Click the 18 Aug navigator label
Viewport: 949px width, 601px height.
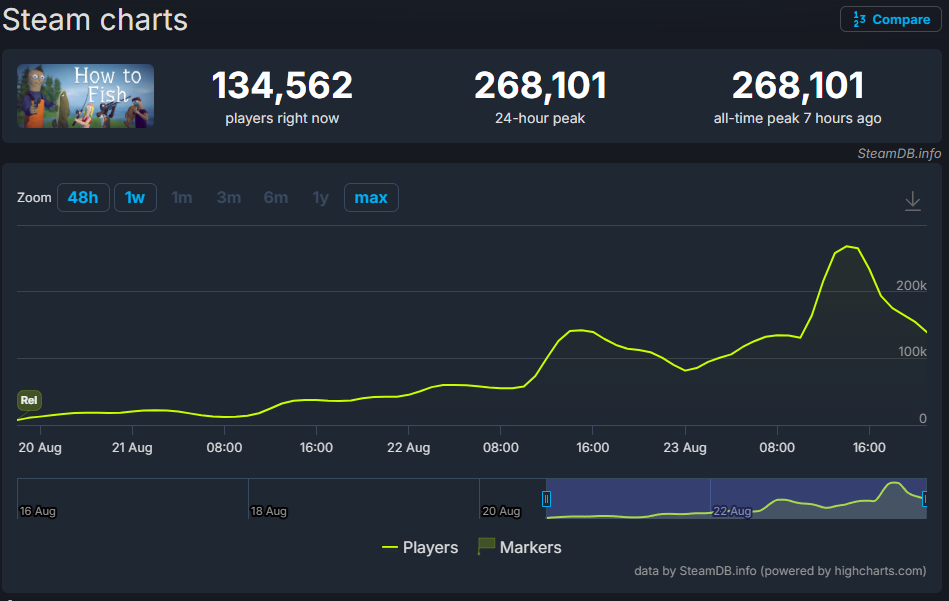click(268, 511)
